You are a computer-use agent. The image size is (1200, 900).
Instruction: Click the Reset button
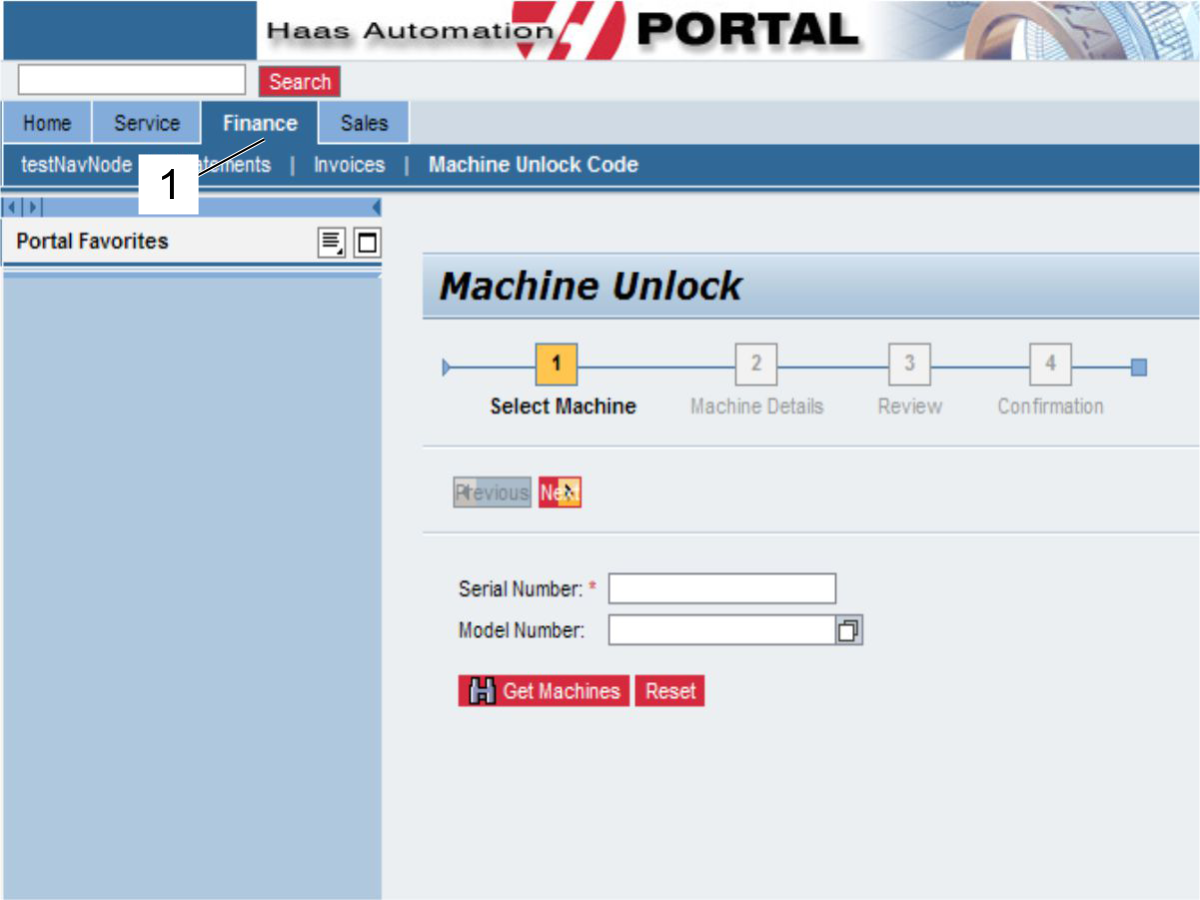click(x=670, y=691)
